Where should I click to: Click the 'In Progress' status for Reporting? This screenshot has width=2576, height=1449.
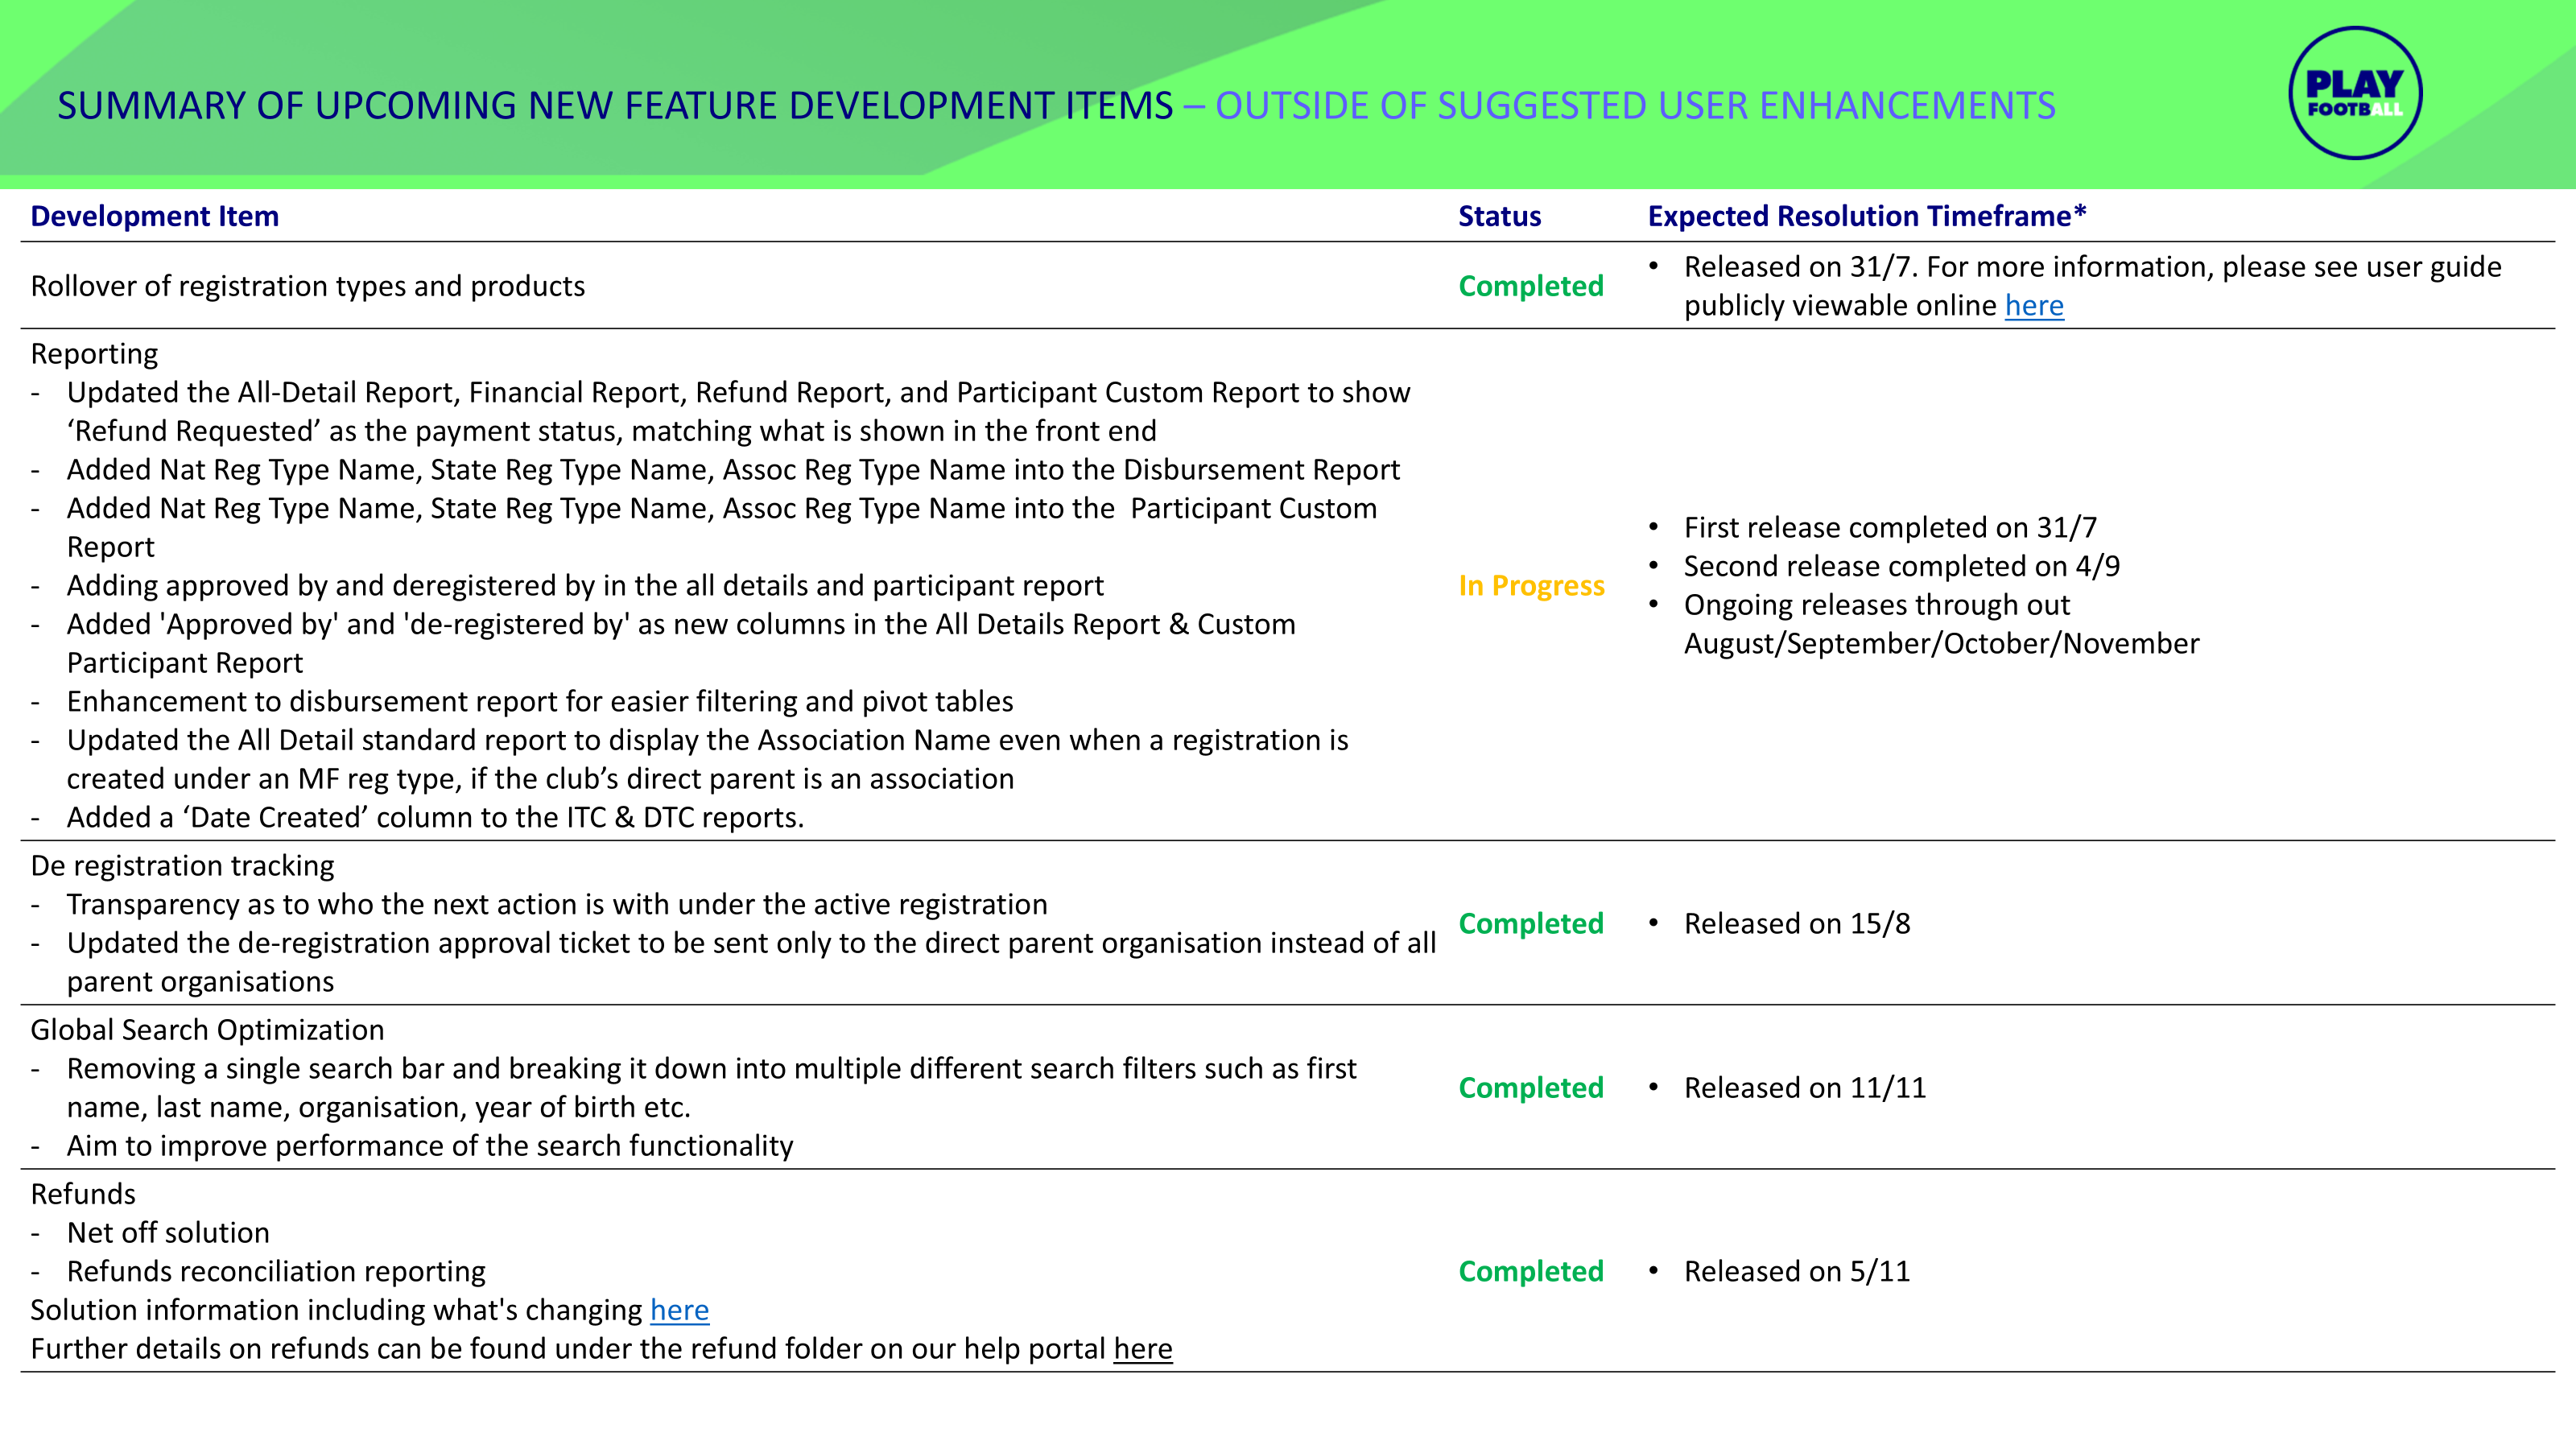coord(1530,586)
